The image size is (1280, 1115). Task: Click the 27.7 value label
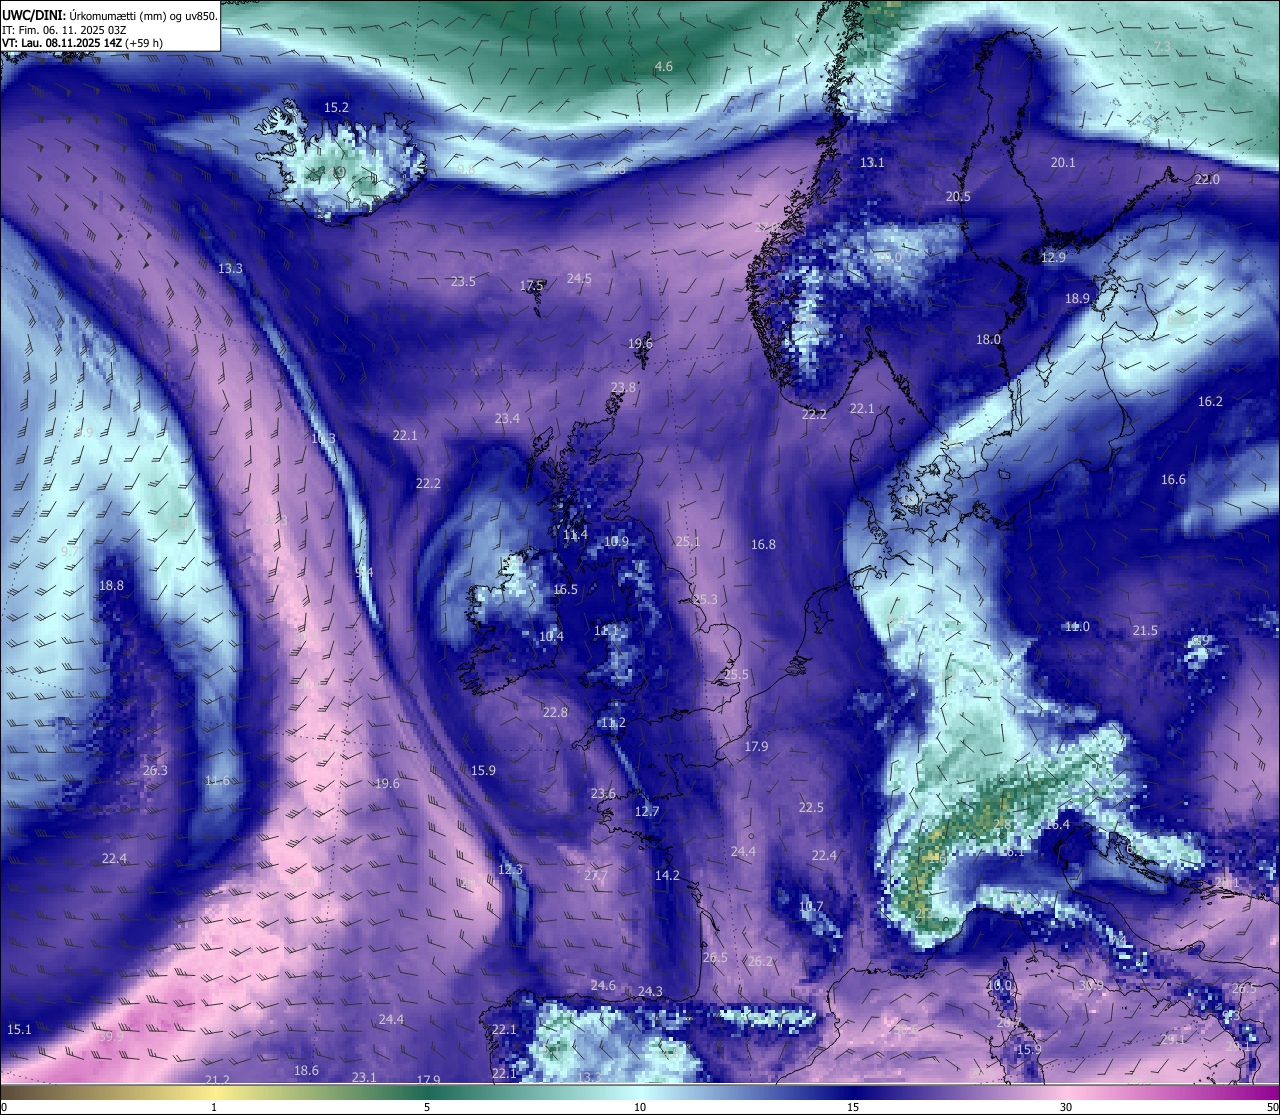[x=596, y=875]
